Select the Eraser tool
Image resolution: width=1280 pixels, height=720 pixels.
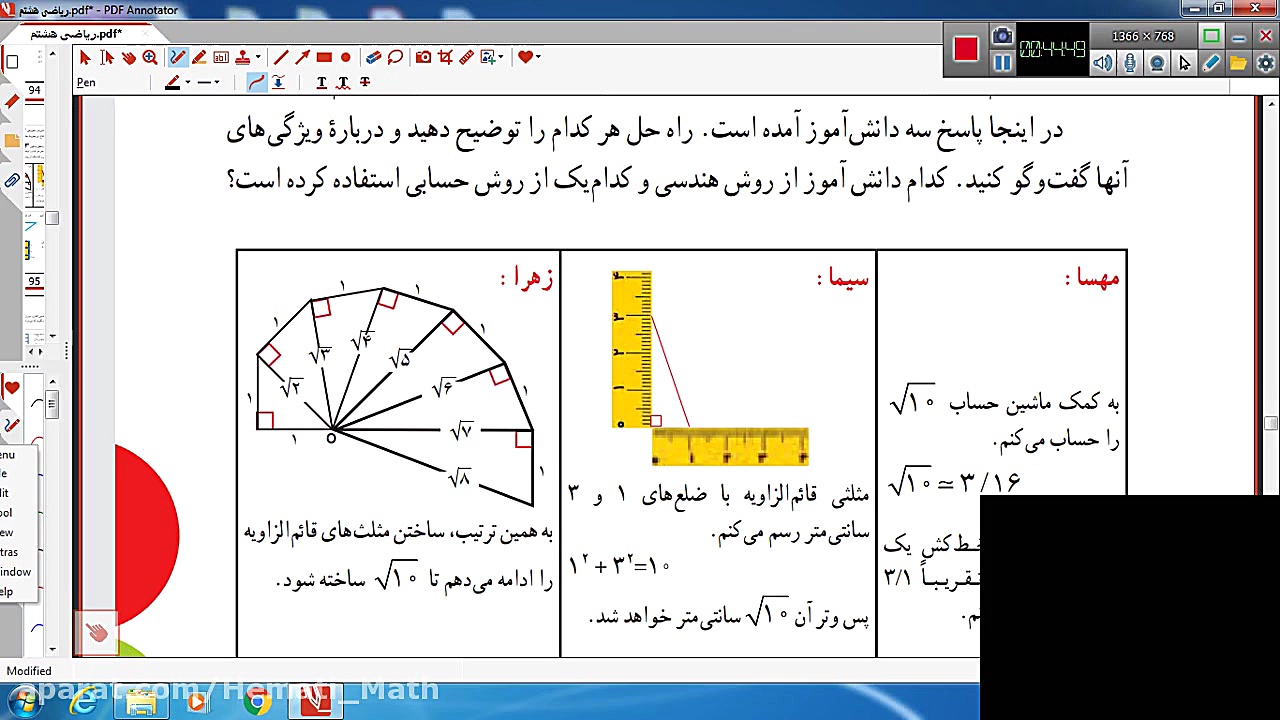[374, 58]
